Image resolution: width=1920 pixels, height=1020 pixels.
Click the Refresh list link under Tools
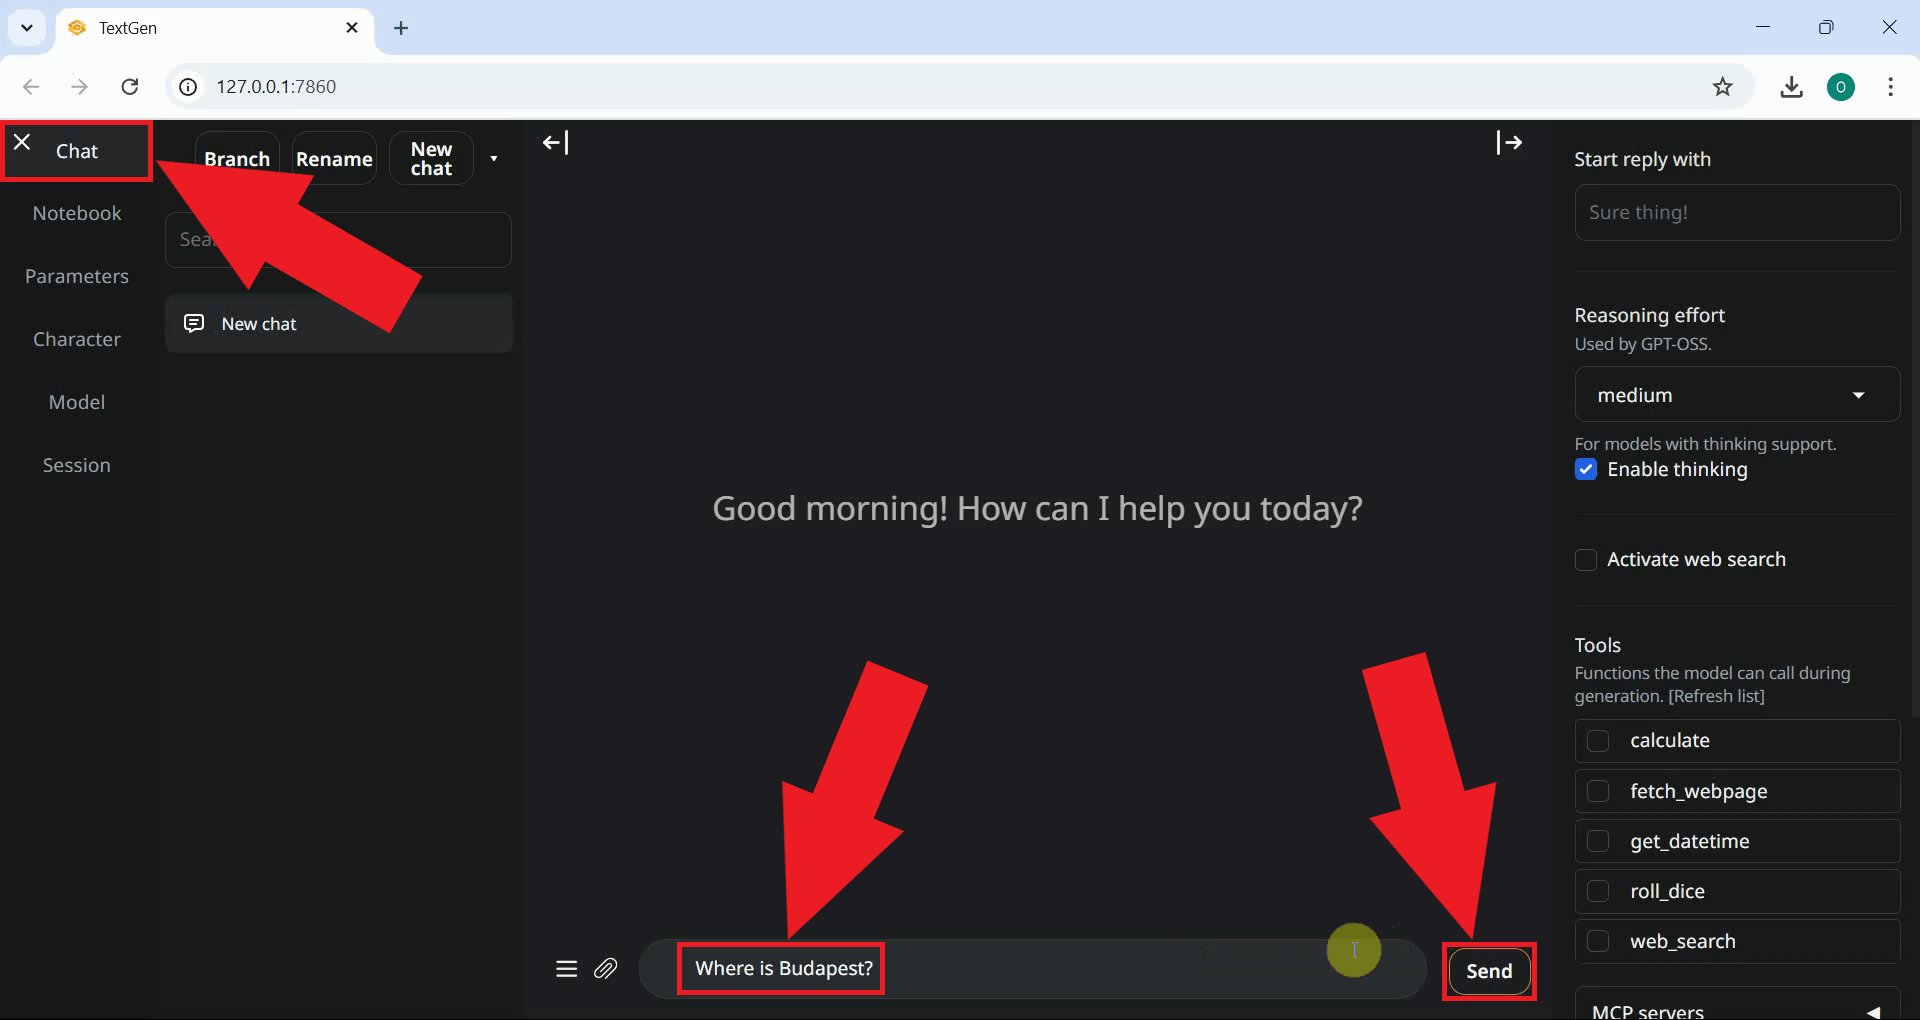click(x=1718, y=696)
